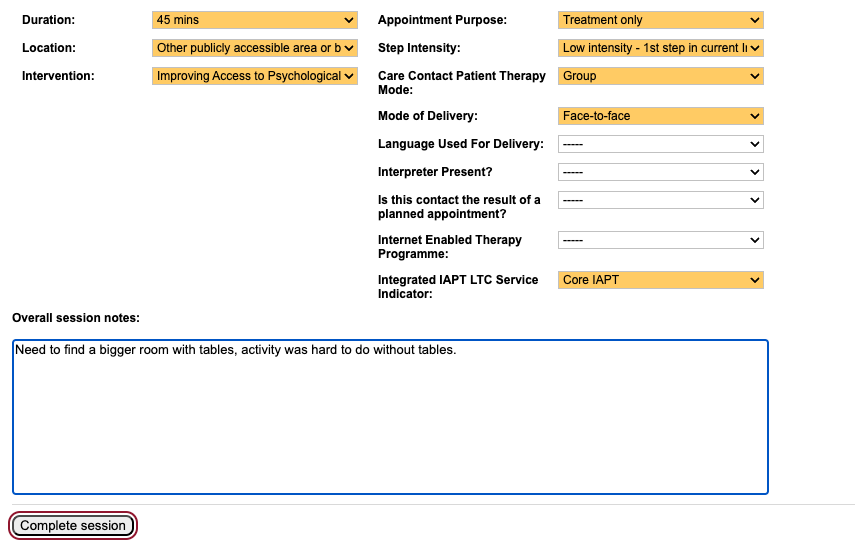
Task: Open the Appointment Purpose dropdown
Action: pos(660,20)
